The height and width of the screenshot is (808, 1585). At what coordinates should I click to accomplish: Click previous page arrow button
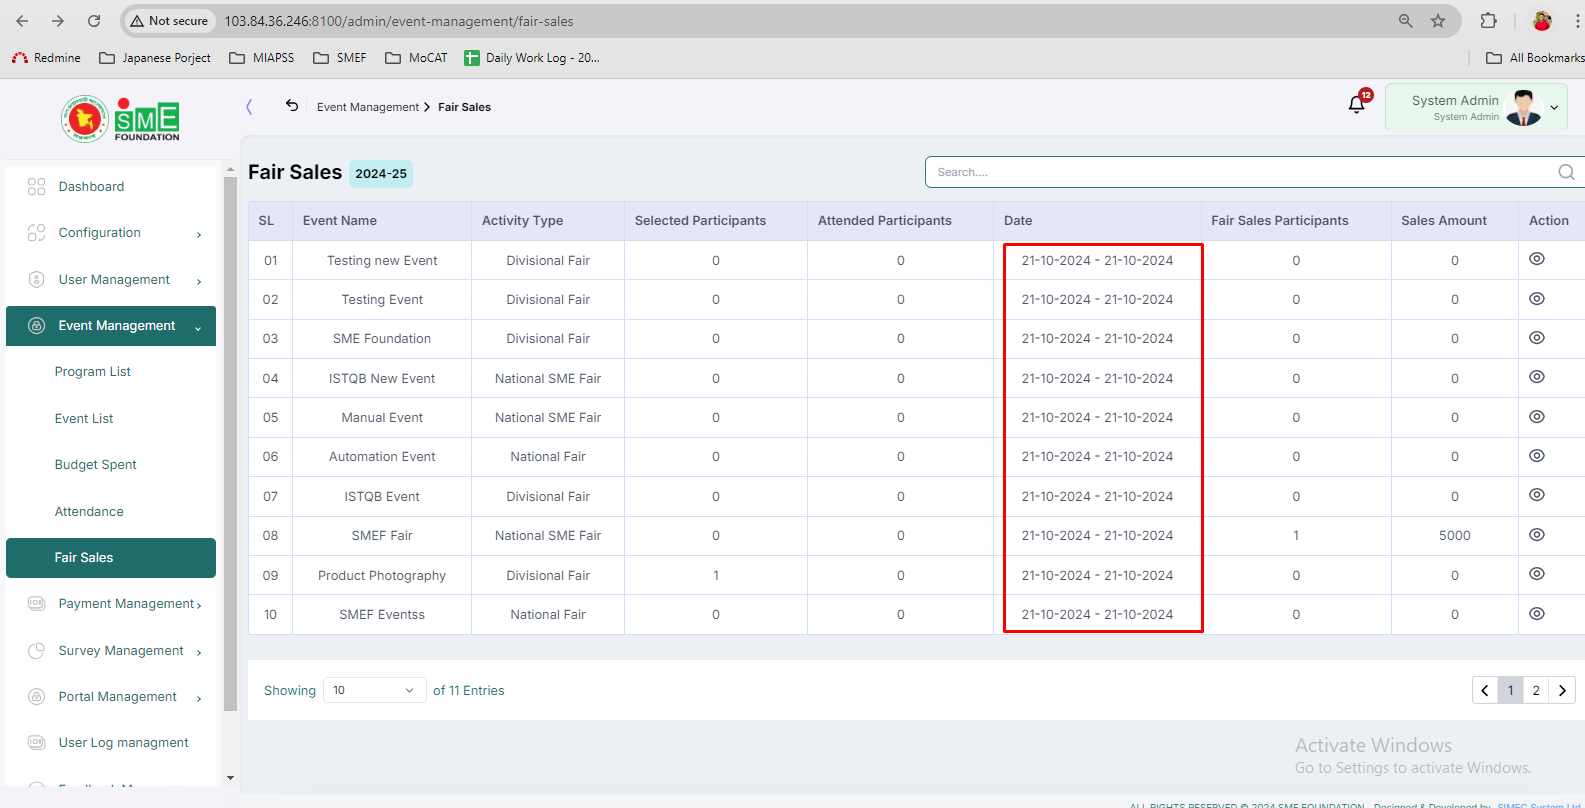(1485, 690)
